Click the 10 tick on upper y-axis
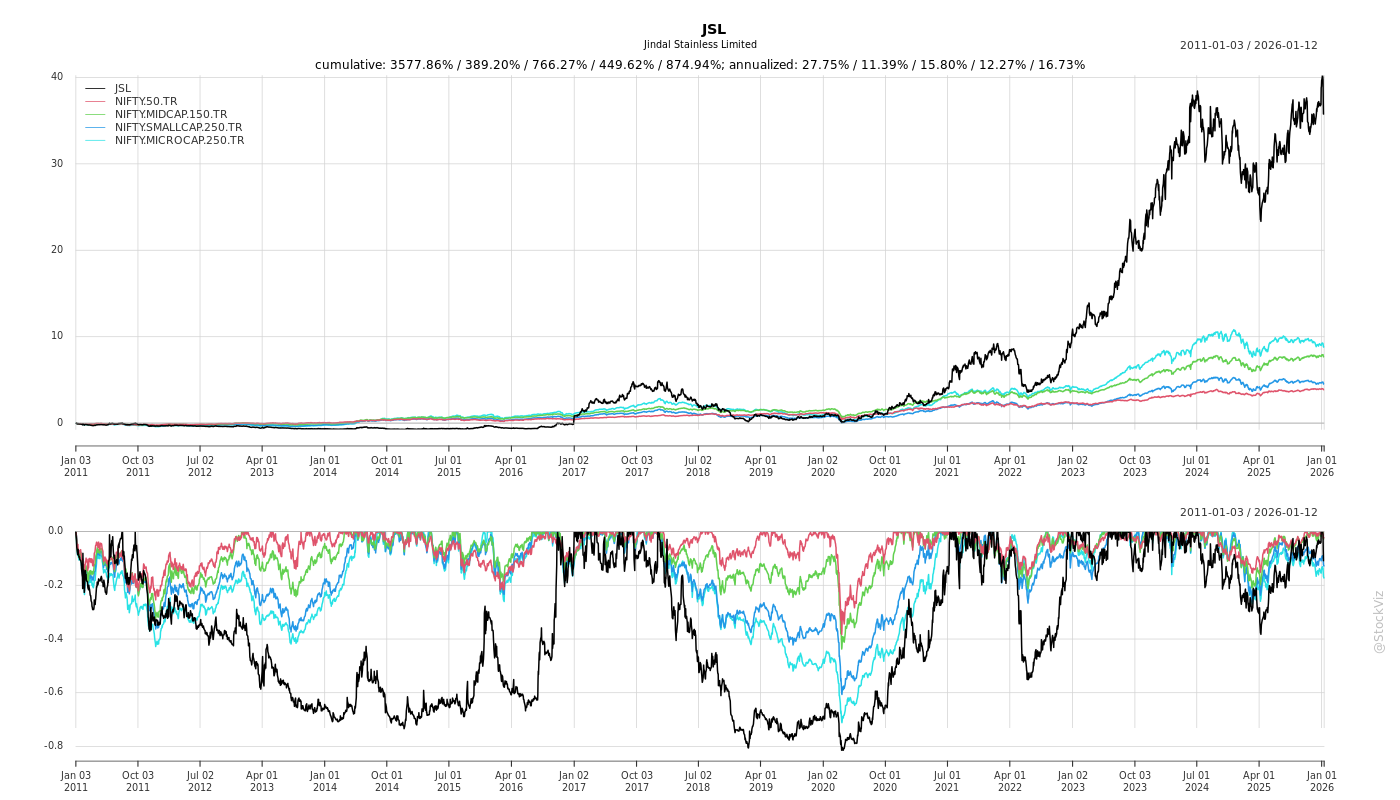Screen dimensions: 1400x800 point(57,336)
